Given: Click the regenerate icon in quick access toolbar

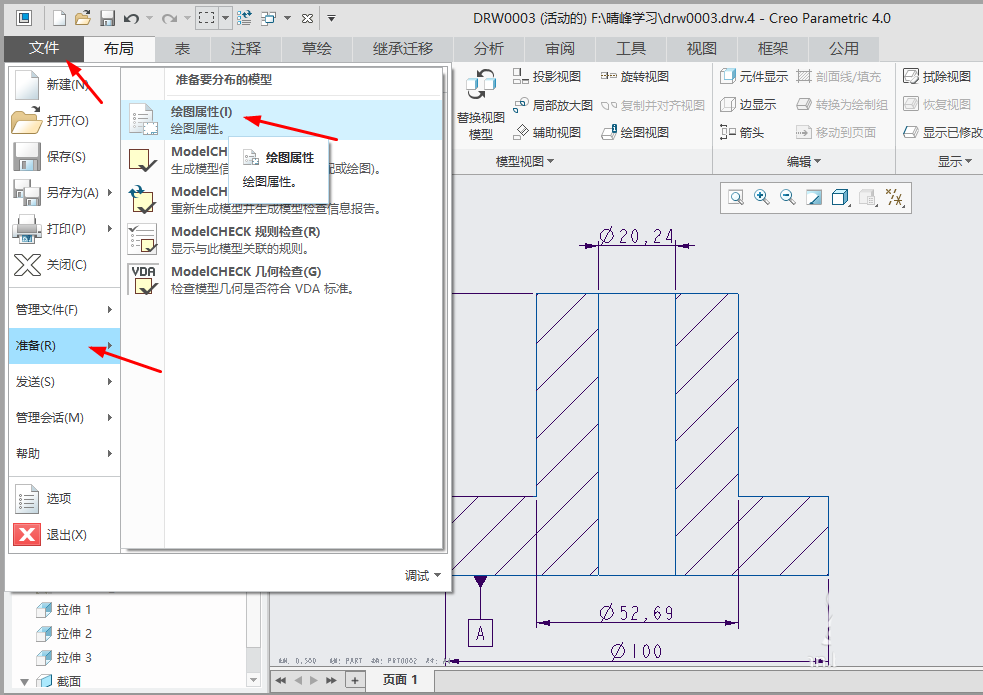Looking at the screenshot, I should coord(244,18).
